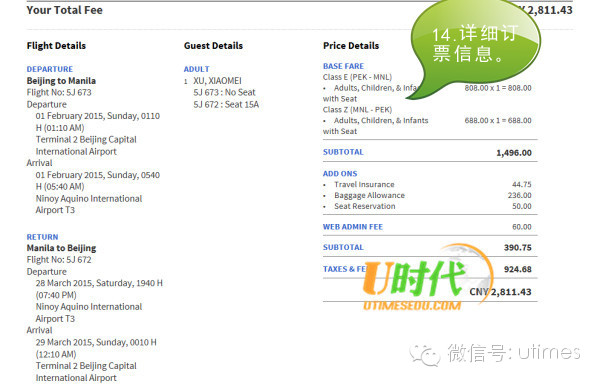Click the subtotal value '390.75'
Image resolution: width=600 pixels, height=384 pixels.
coord(518,247)
